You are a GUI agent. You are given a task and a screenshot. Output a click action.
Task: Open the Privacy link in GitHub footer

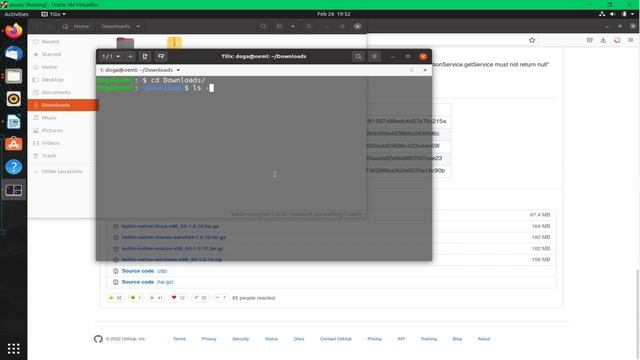[x=209, y=339]
